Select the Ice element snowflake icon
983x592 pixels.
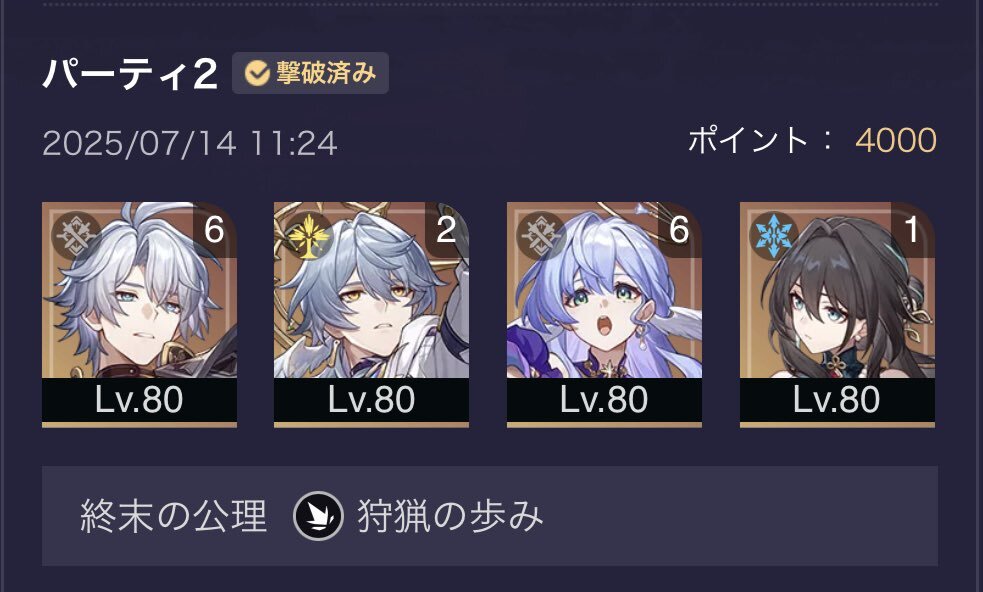(x=773, y=236)
